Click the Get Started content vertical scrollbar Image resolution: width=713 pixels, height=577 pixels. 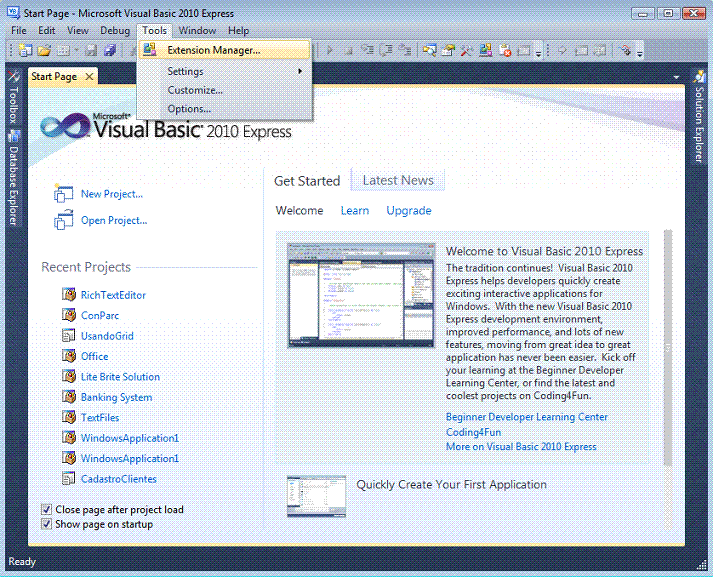point(668,348)
